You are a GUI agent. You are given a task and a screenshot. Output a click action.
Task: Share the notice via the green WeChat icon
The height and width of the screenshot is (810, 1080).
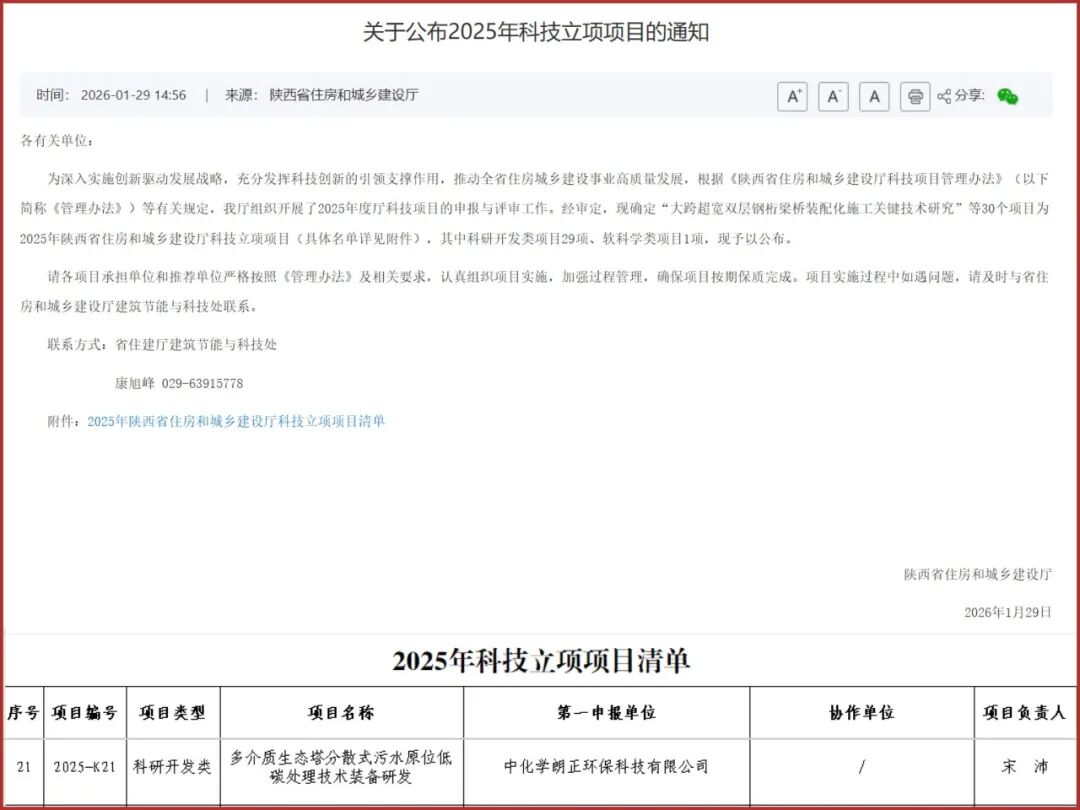1007,96
